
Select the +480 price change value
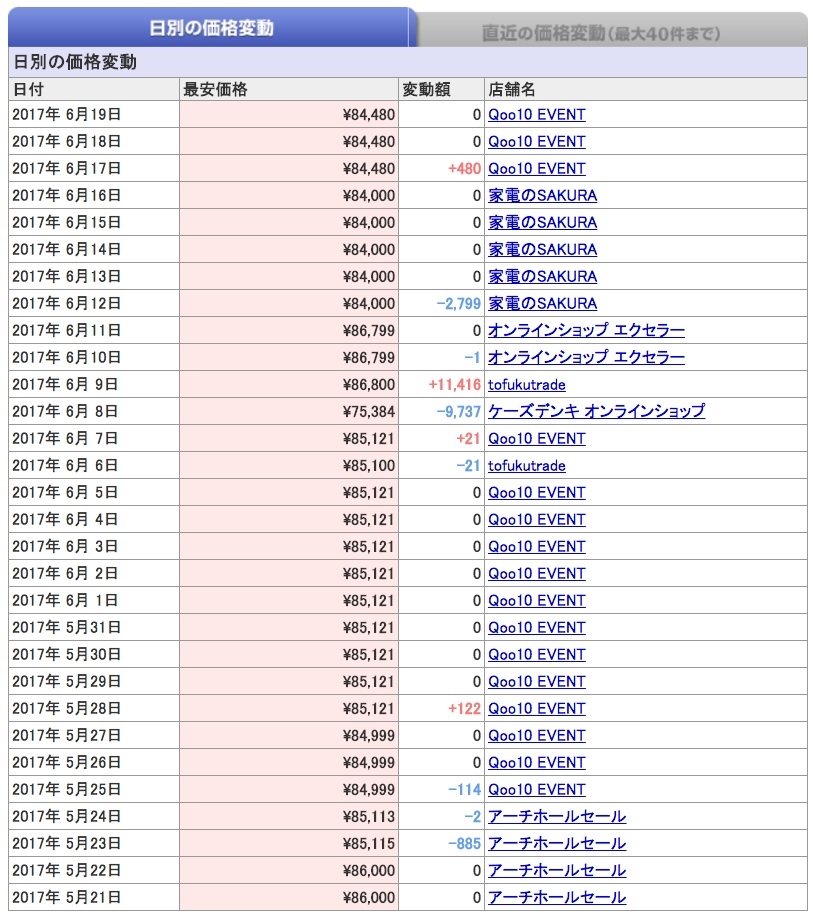[464, 168]
